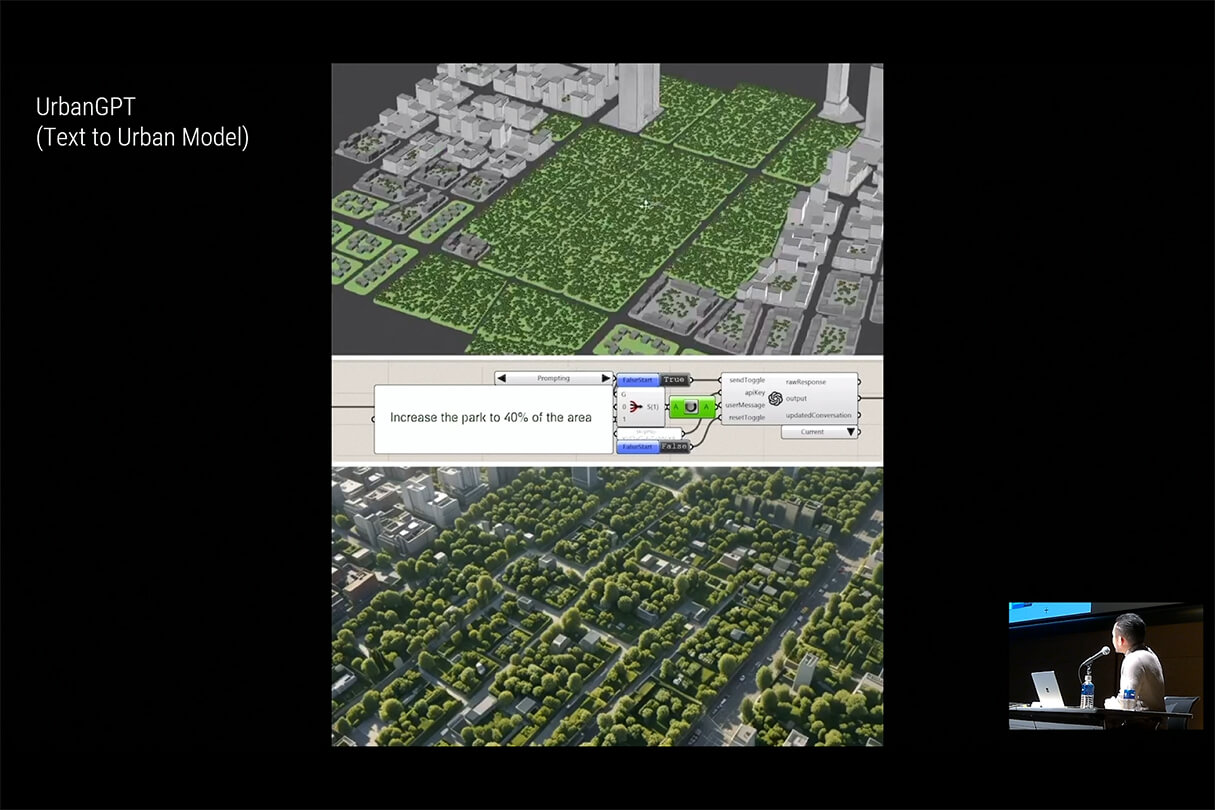Click the dropdown arrow beside Current
Viewport: 1215px width, 810px height.
click(851, 432)
